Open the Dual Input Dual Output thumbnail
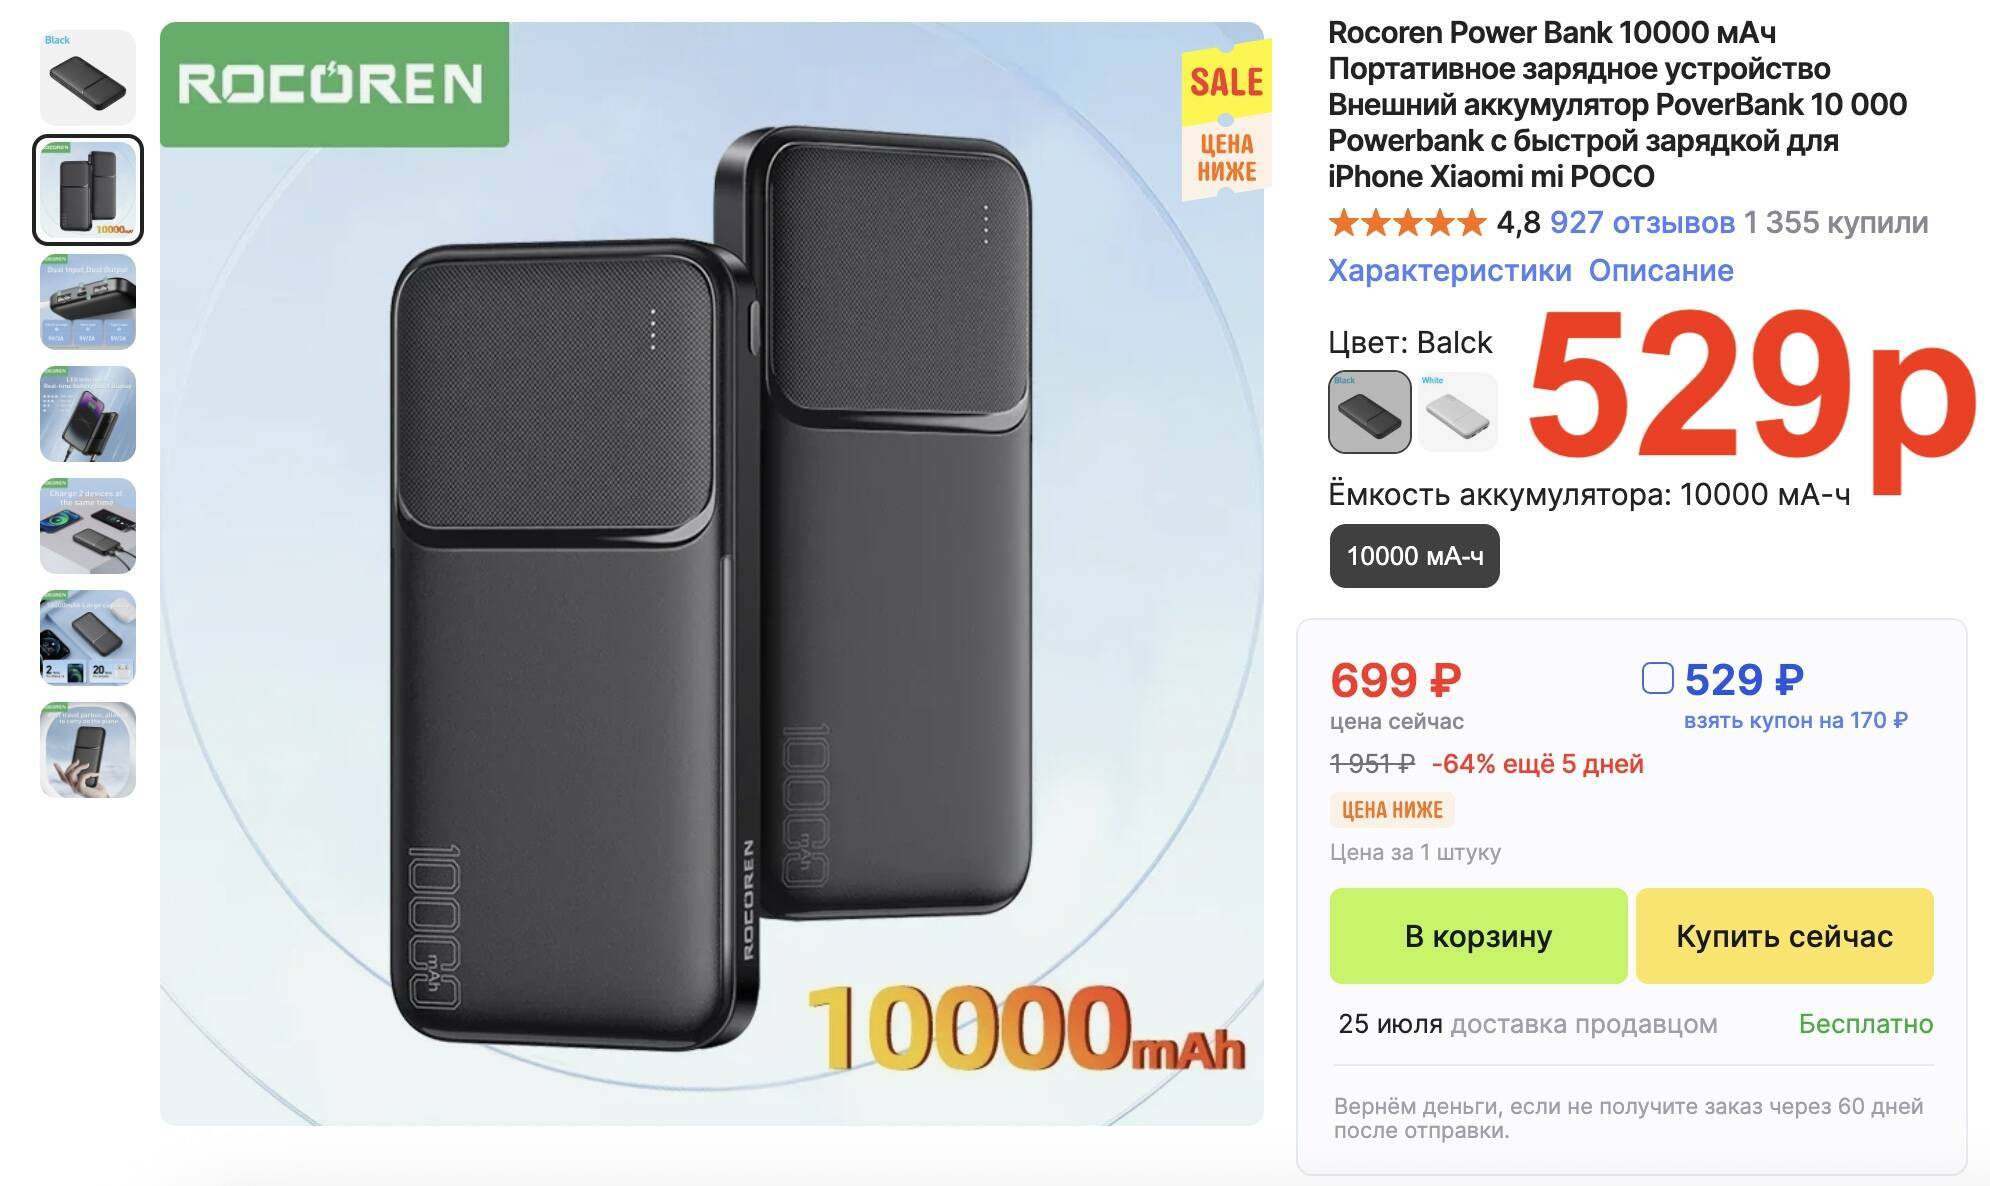The image size is (1990, 1186). pos(88,302)
